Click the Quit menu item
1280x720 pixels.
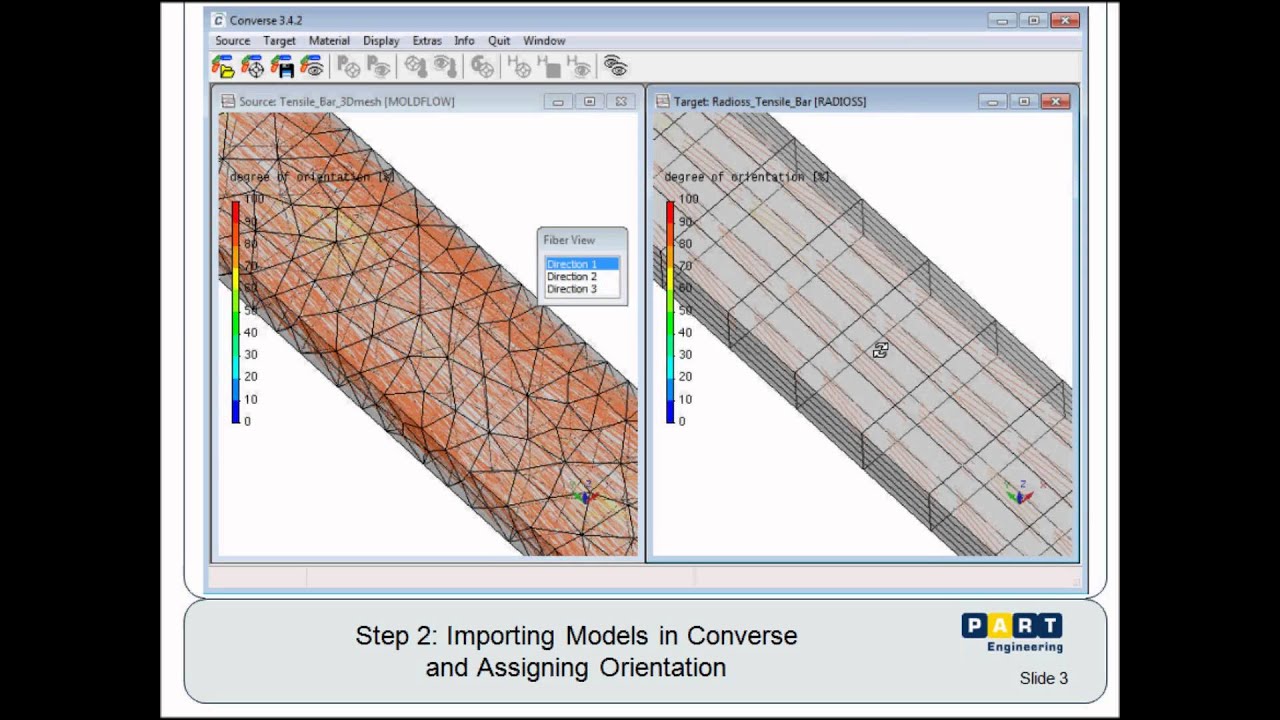499,41
